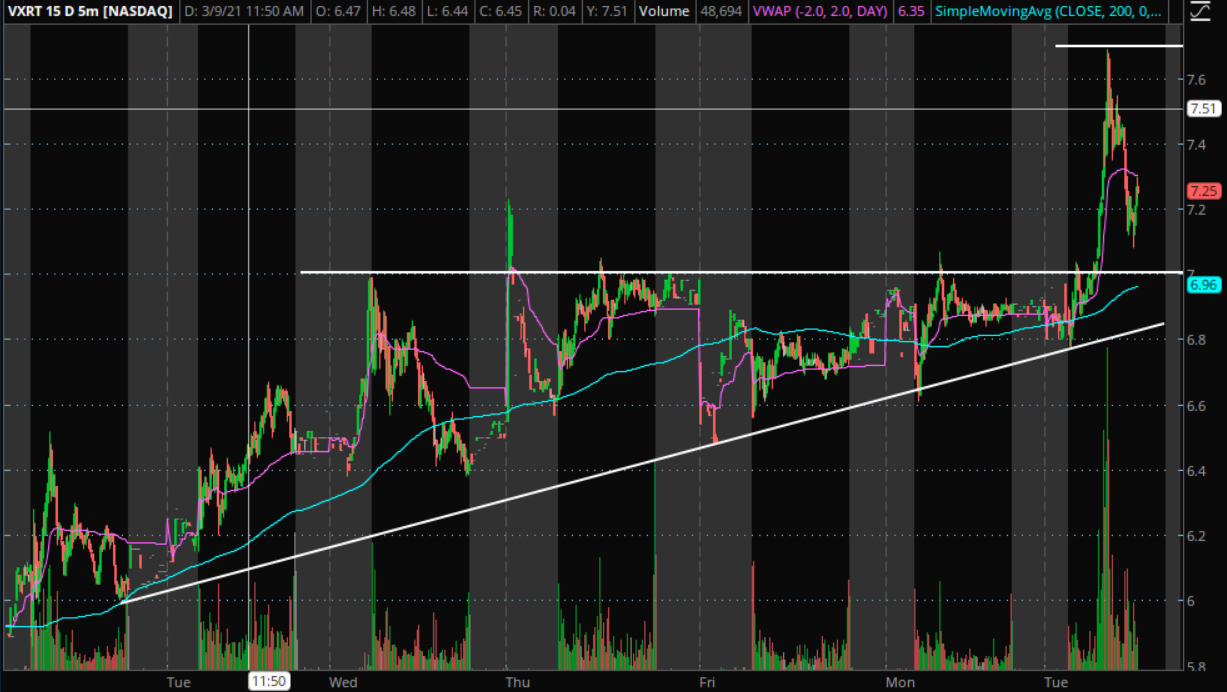The height and width of the screenshot is (692, 1227).
Task: Click the high price readout H: 6.48
Action: (x=393, y=12)
